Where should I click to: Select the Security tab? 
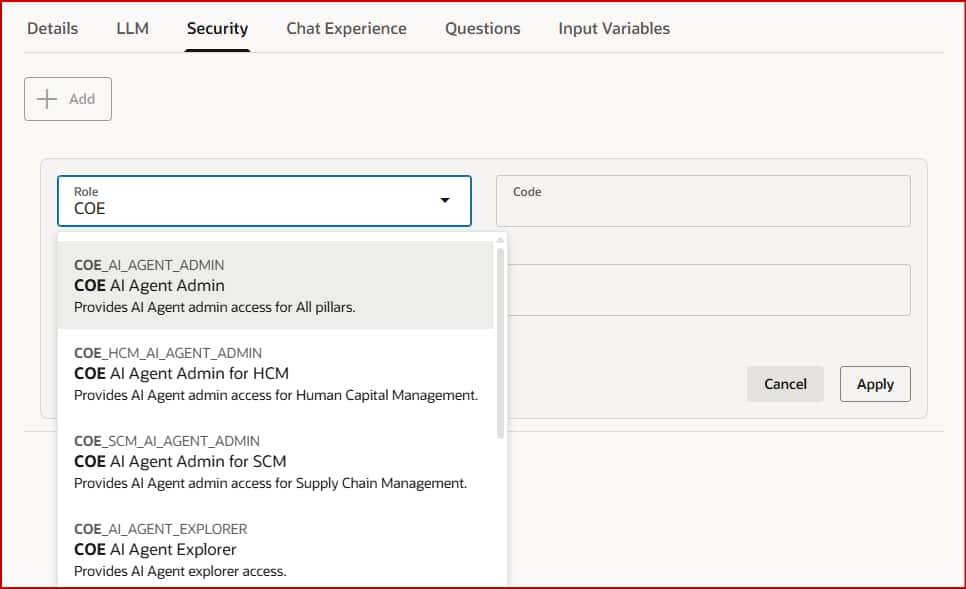pyautogui.click(x=217, y=28)
